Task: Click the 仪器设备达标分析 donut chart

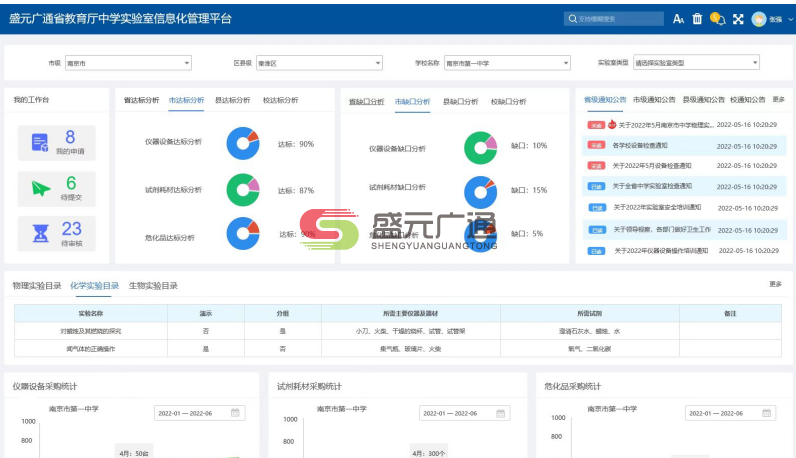Action: [x=243, y=143]
